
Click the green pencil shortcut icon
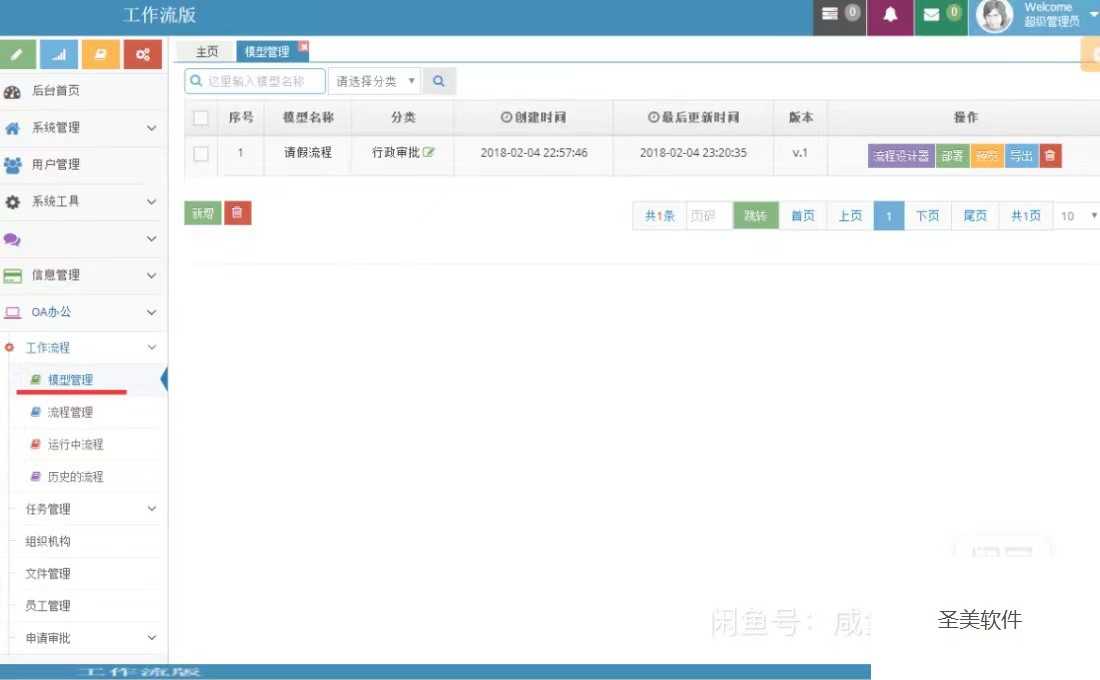[x=18, y=55]
